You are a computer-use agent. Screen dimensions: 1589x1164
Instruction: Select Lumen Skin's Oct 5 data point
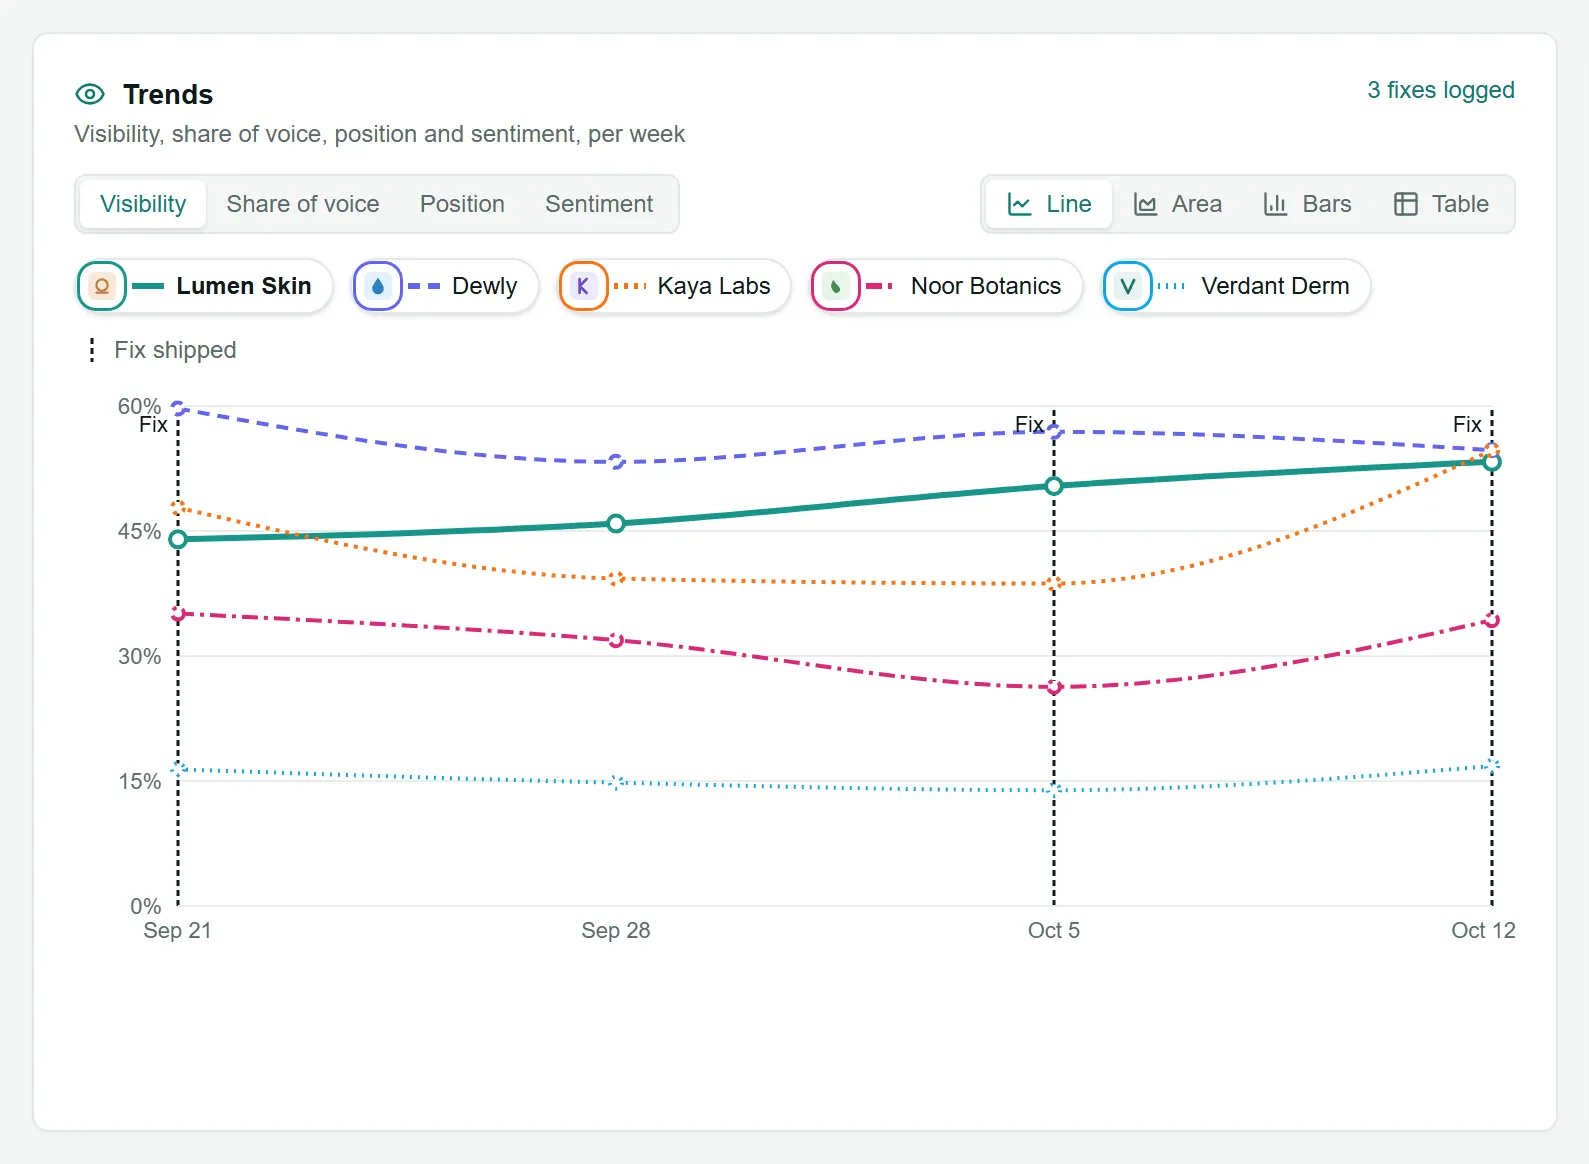click(1054, 486)
